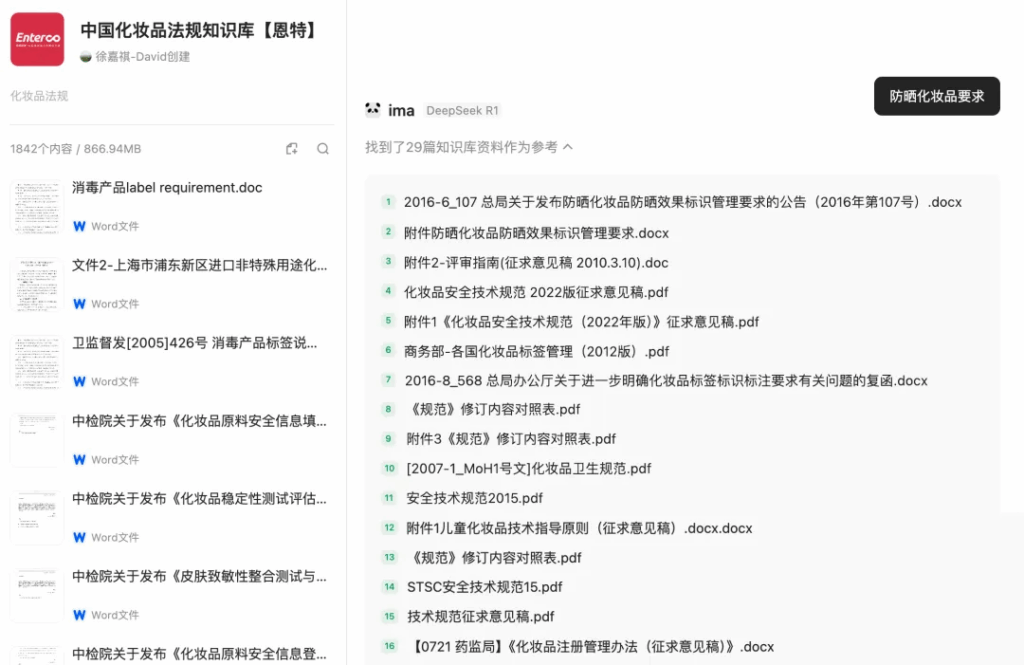Screen dimensions: 1024x665
Task: Click the Enterco logo
Action: 37,39
